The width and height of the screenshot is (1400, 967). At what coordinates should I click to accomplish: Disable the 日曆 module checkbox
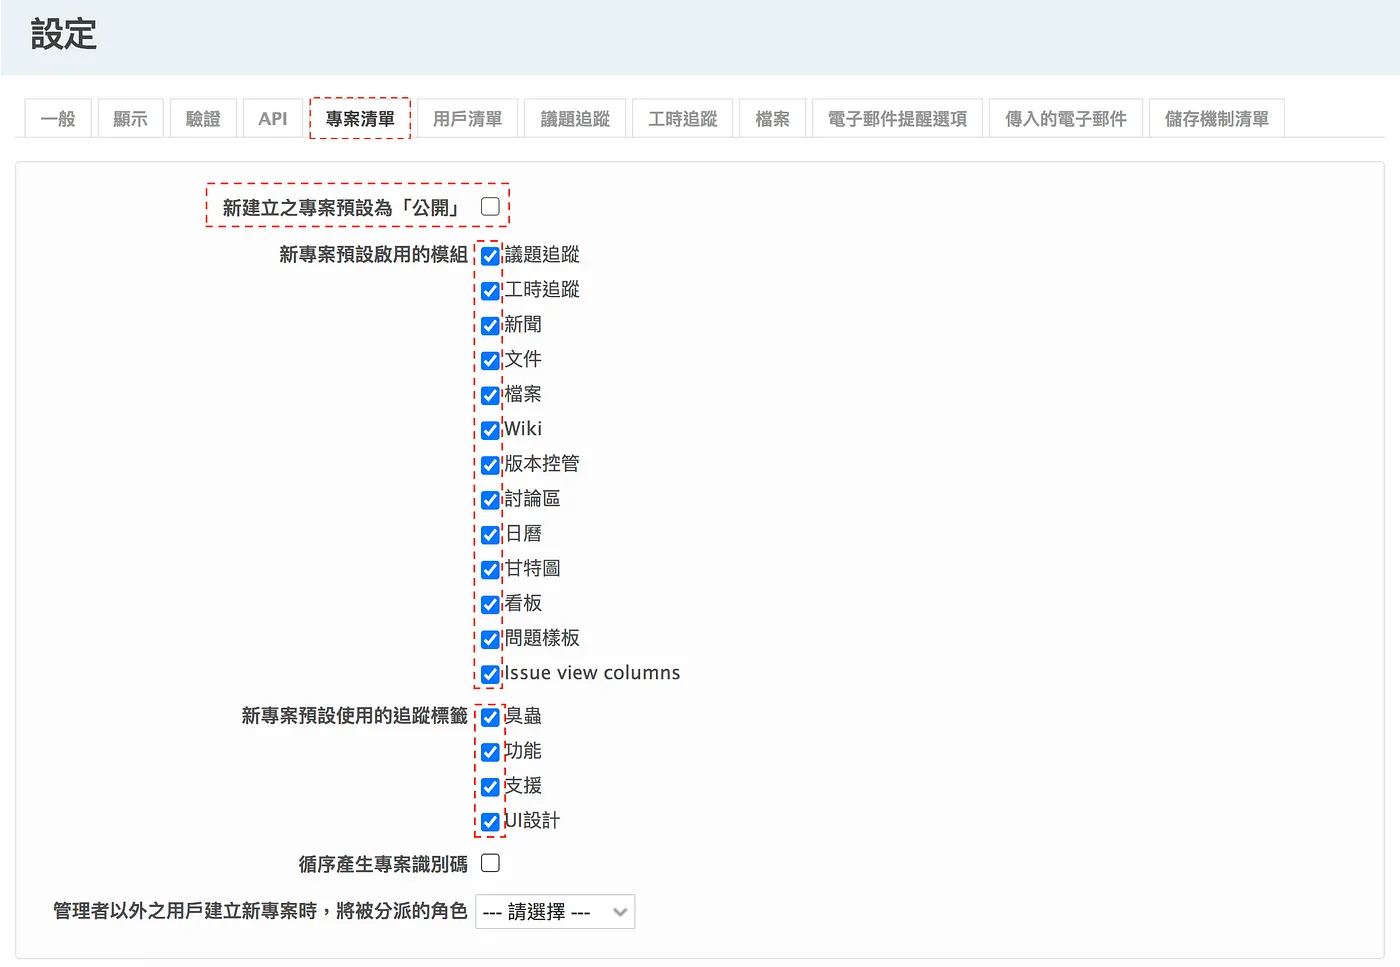[490, 535]
